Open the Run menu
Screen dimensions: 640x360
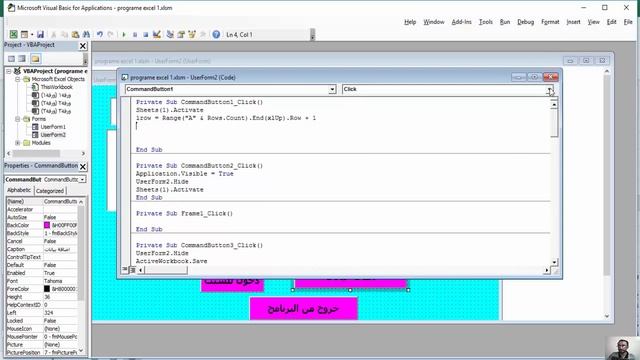505,22
